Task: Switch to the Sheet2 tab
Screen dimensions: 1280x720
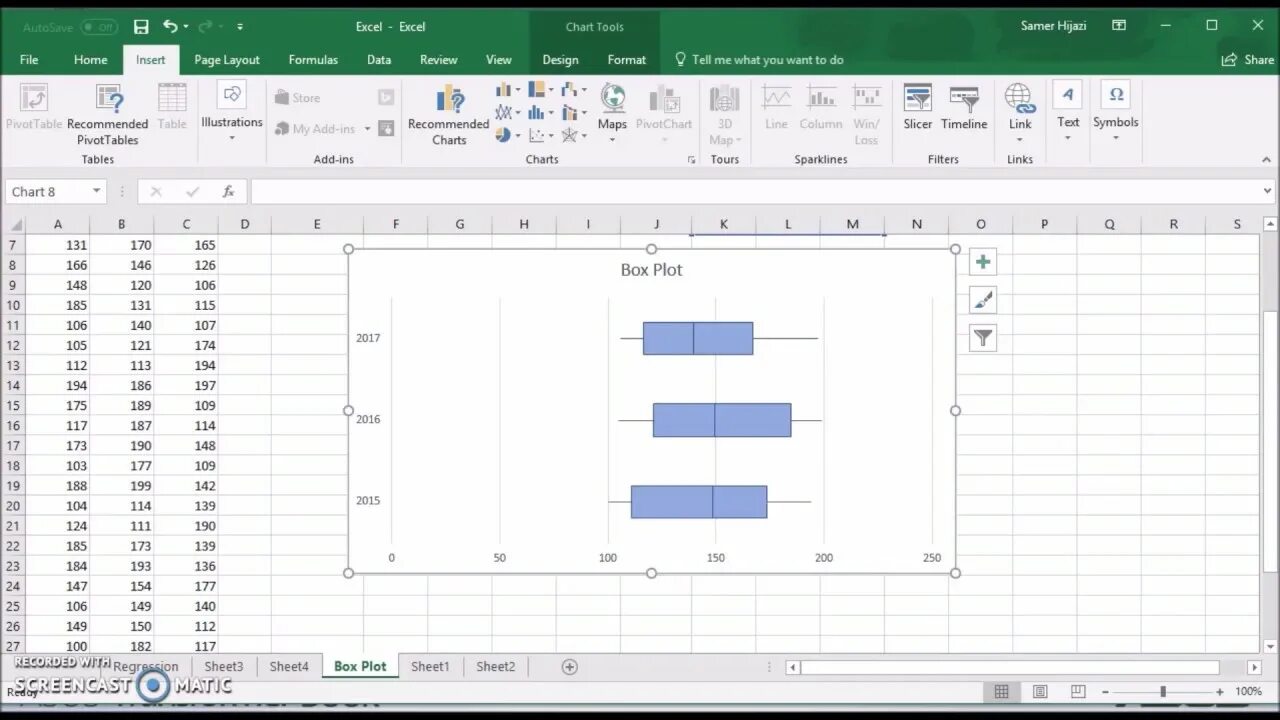Action: click(x=496, y=666)
